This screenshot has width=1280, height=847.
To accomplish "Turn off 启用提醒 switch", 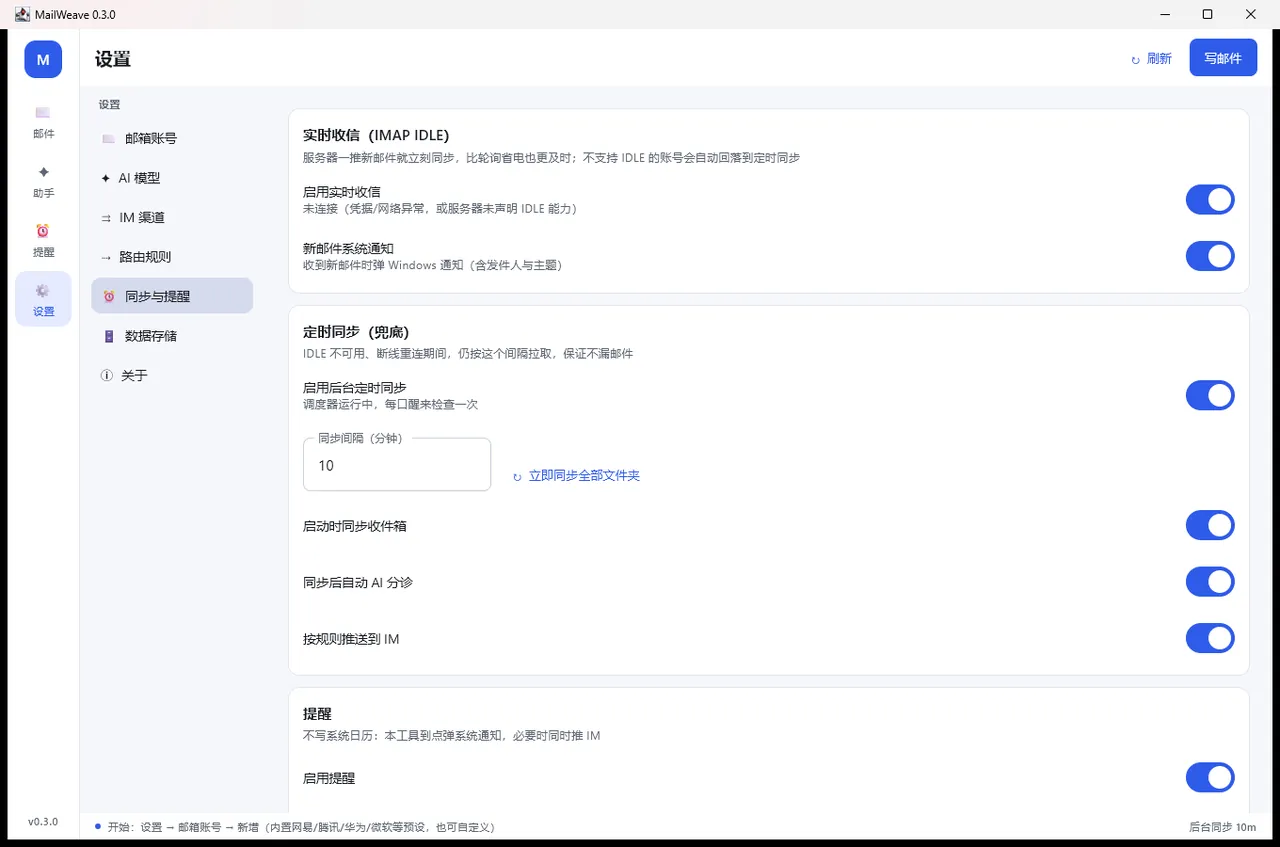I will 1210,777.
